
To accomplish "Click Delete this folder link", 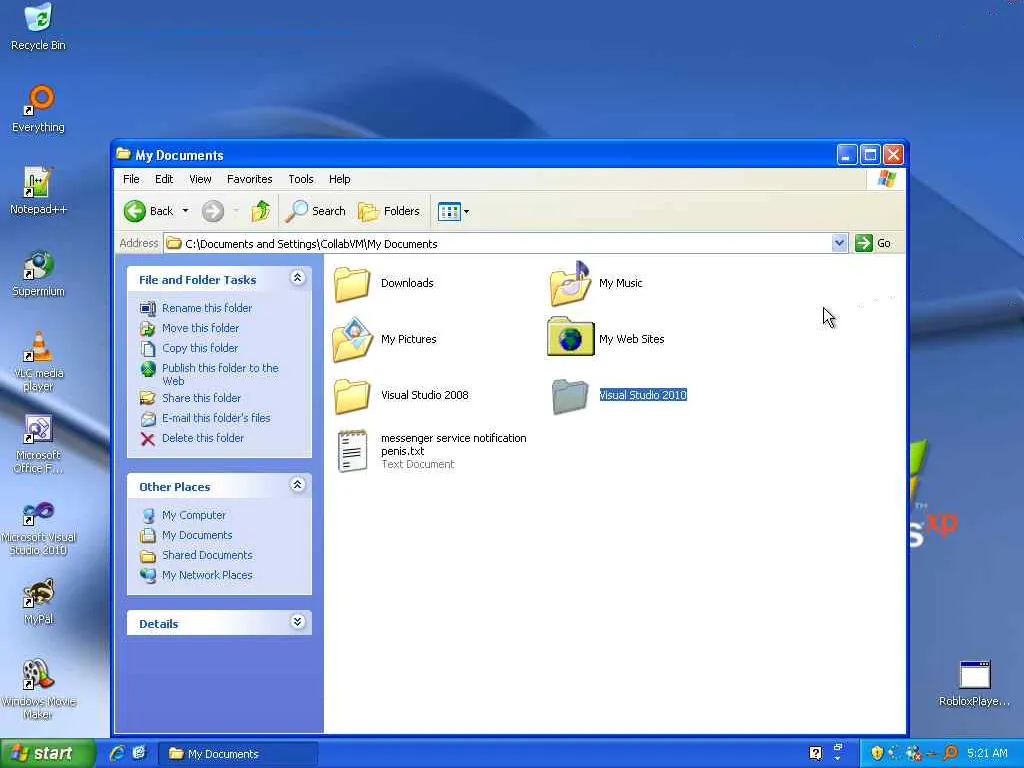I will (x=202, y=438).
